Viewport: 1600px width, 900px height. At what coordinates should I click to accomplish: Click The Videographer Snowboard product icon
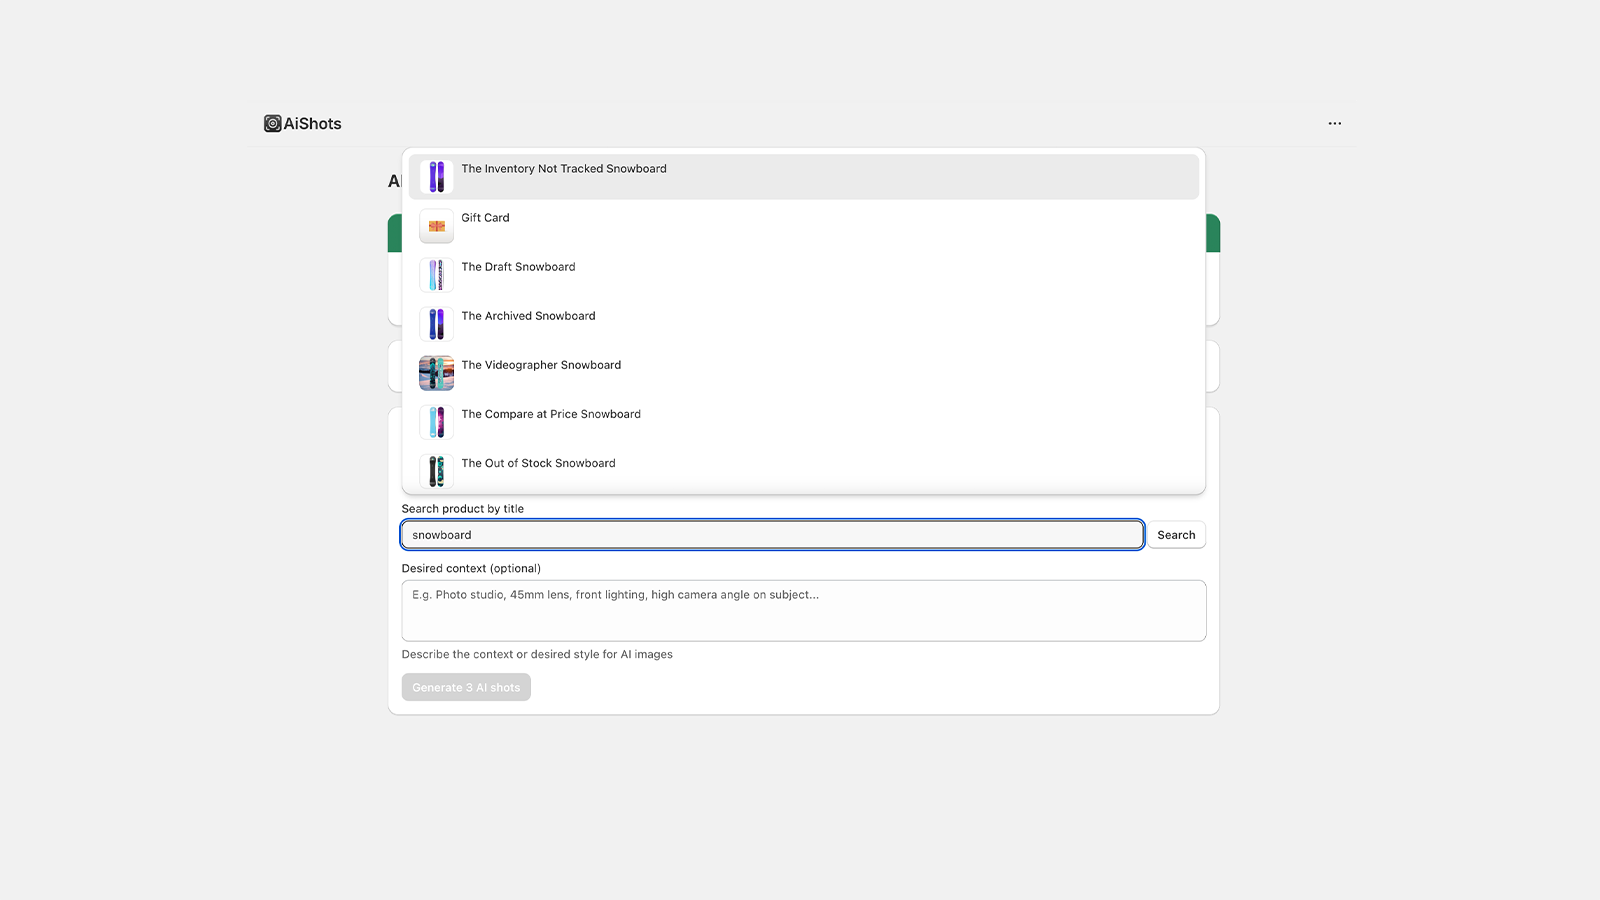point(436,372)
